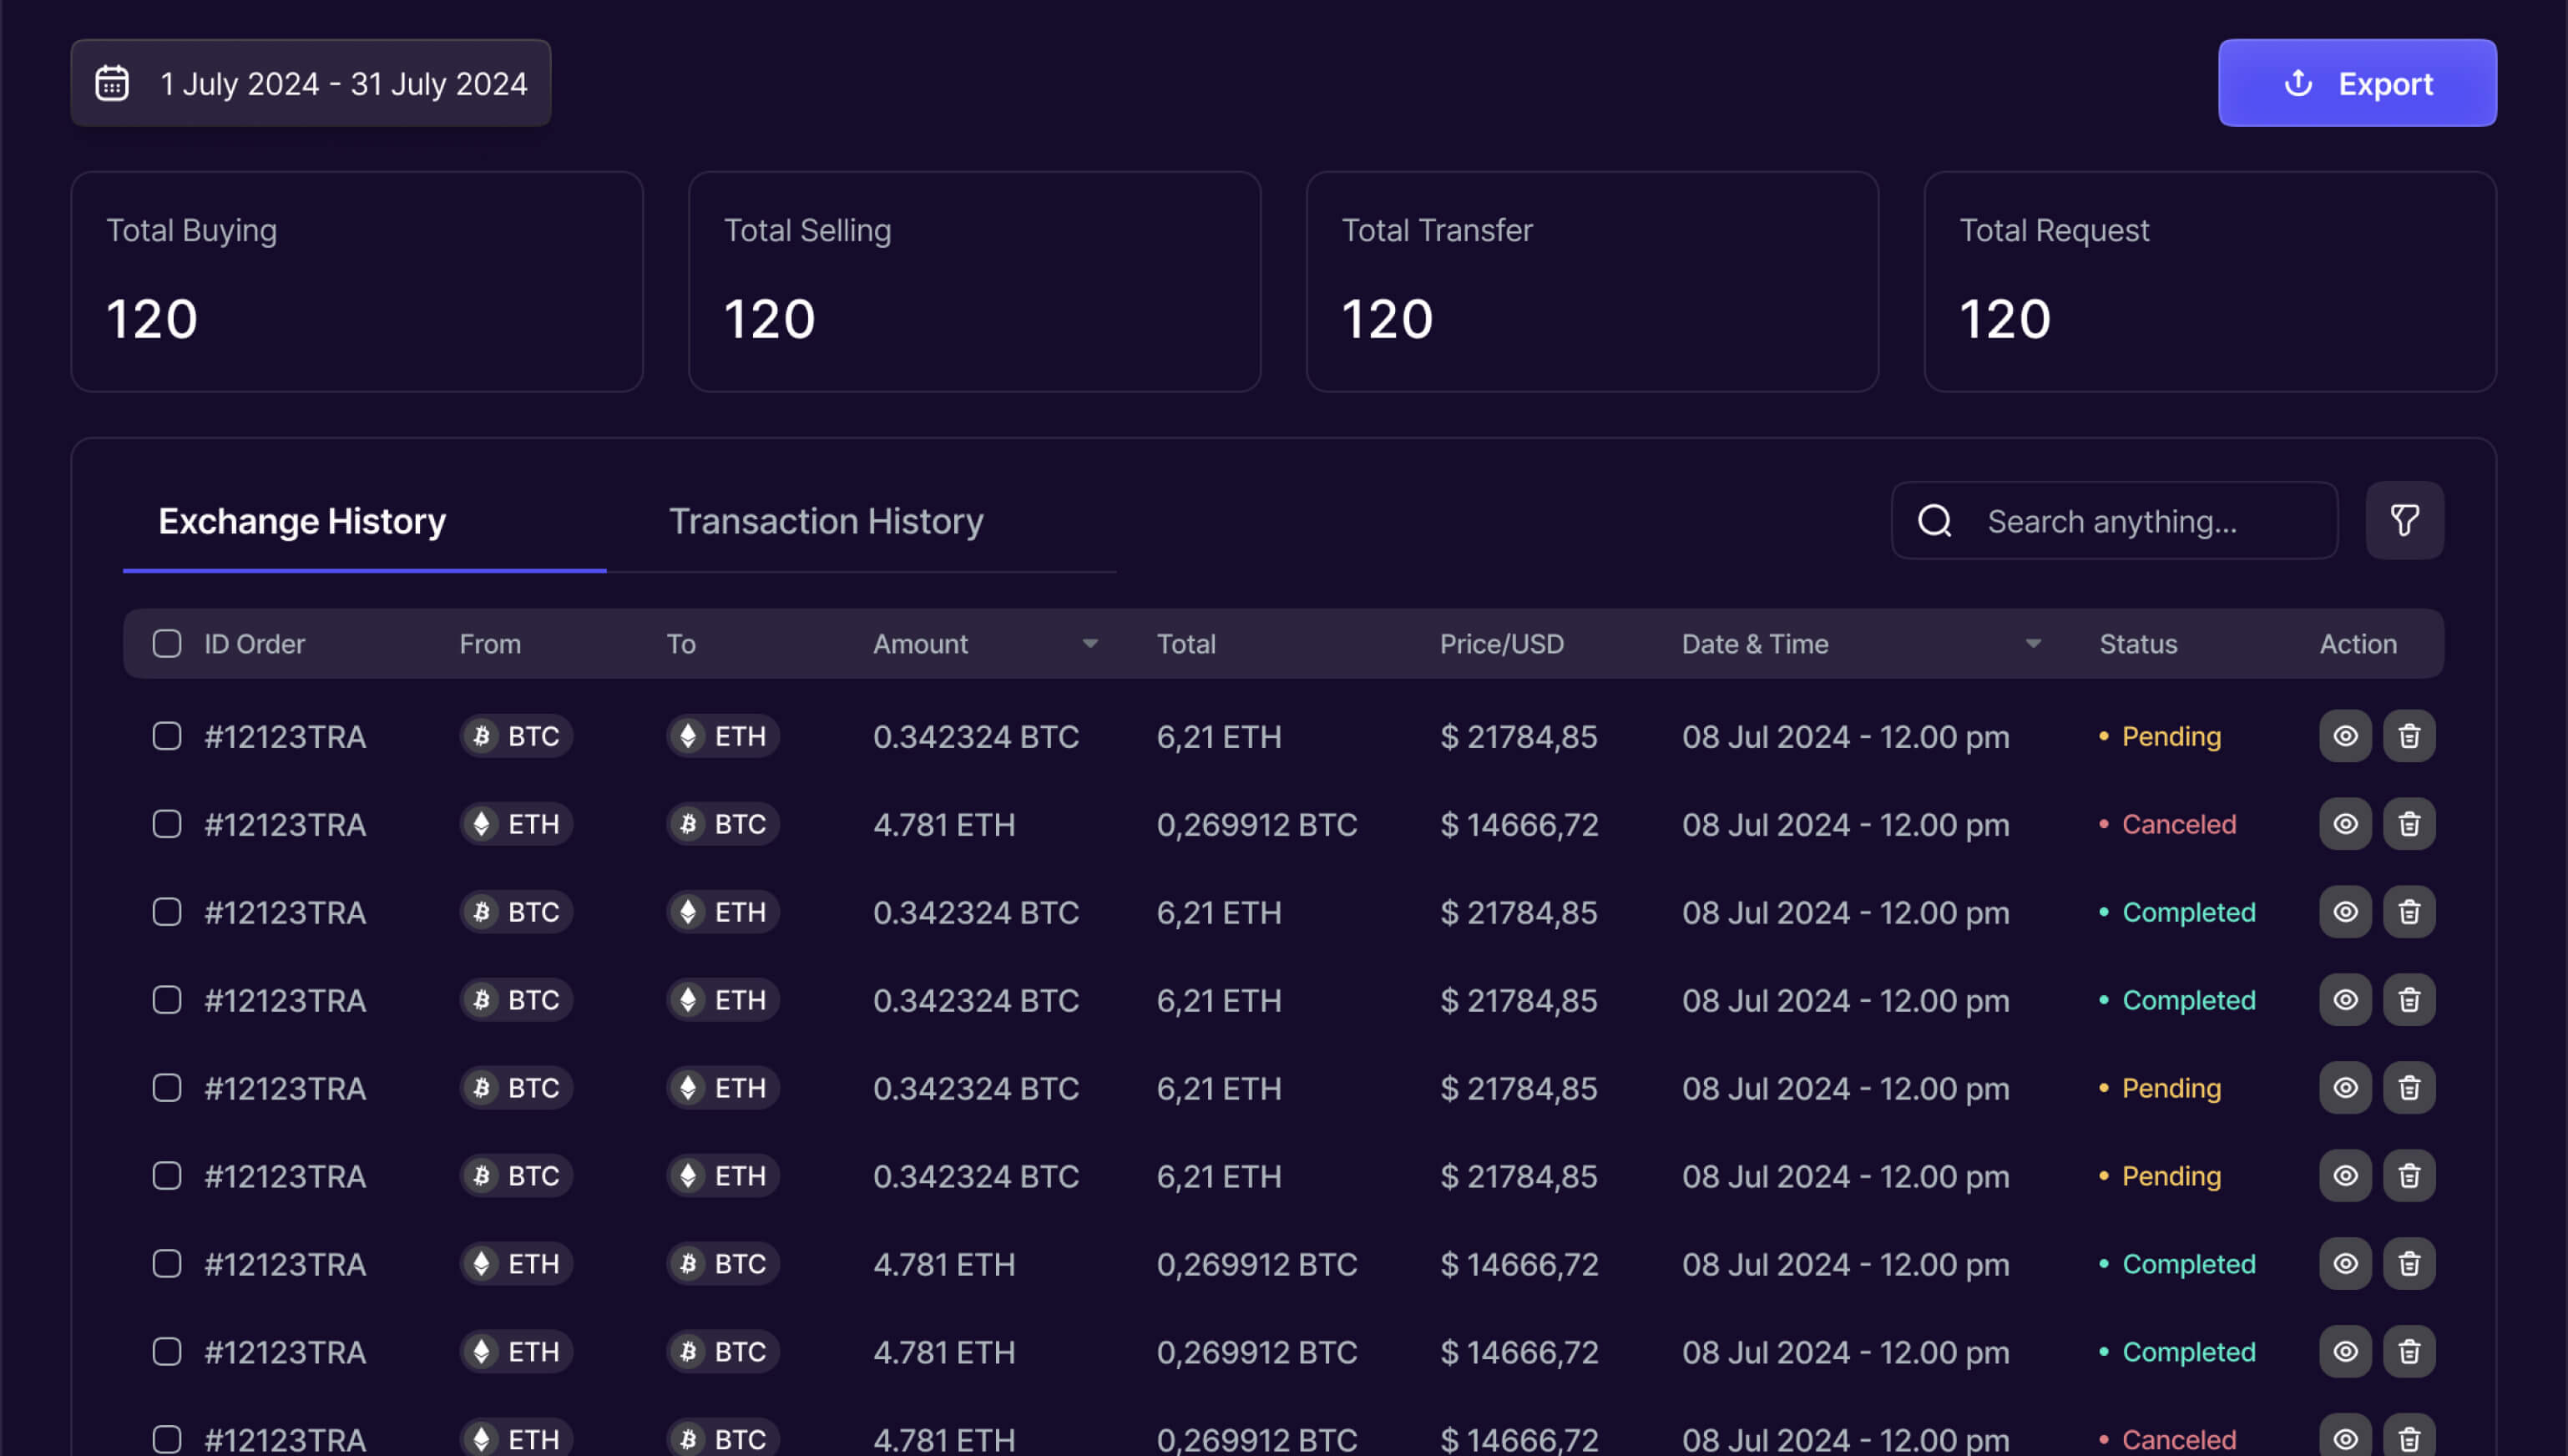Click eye icon on first Canceled row
This screenshot has width=2568, height=1456.
point(2344,824)
